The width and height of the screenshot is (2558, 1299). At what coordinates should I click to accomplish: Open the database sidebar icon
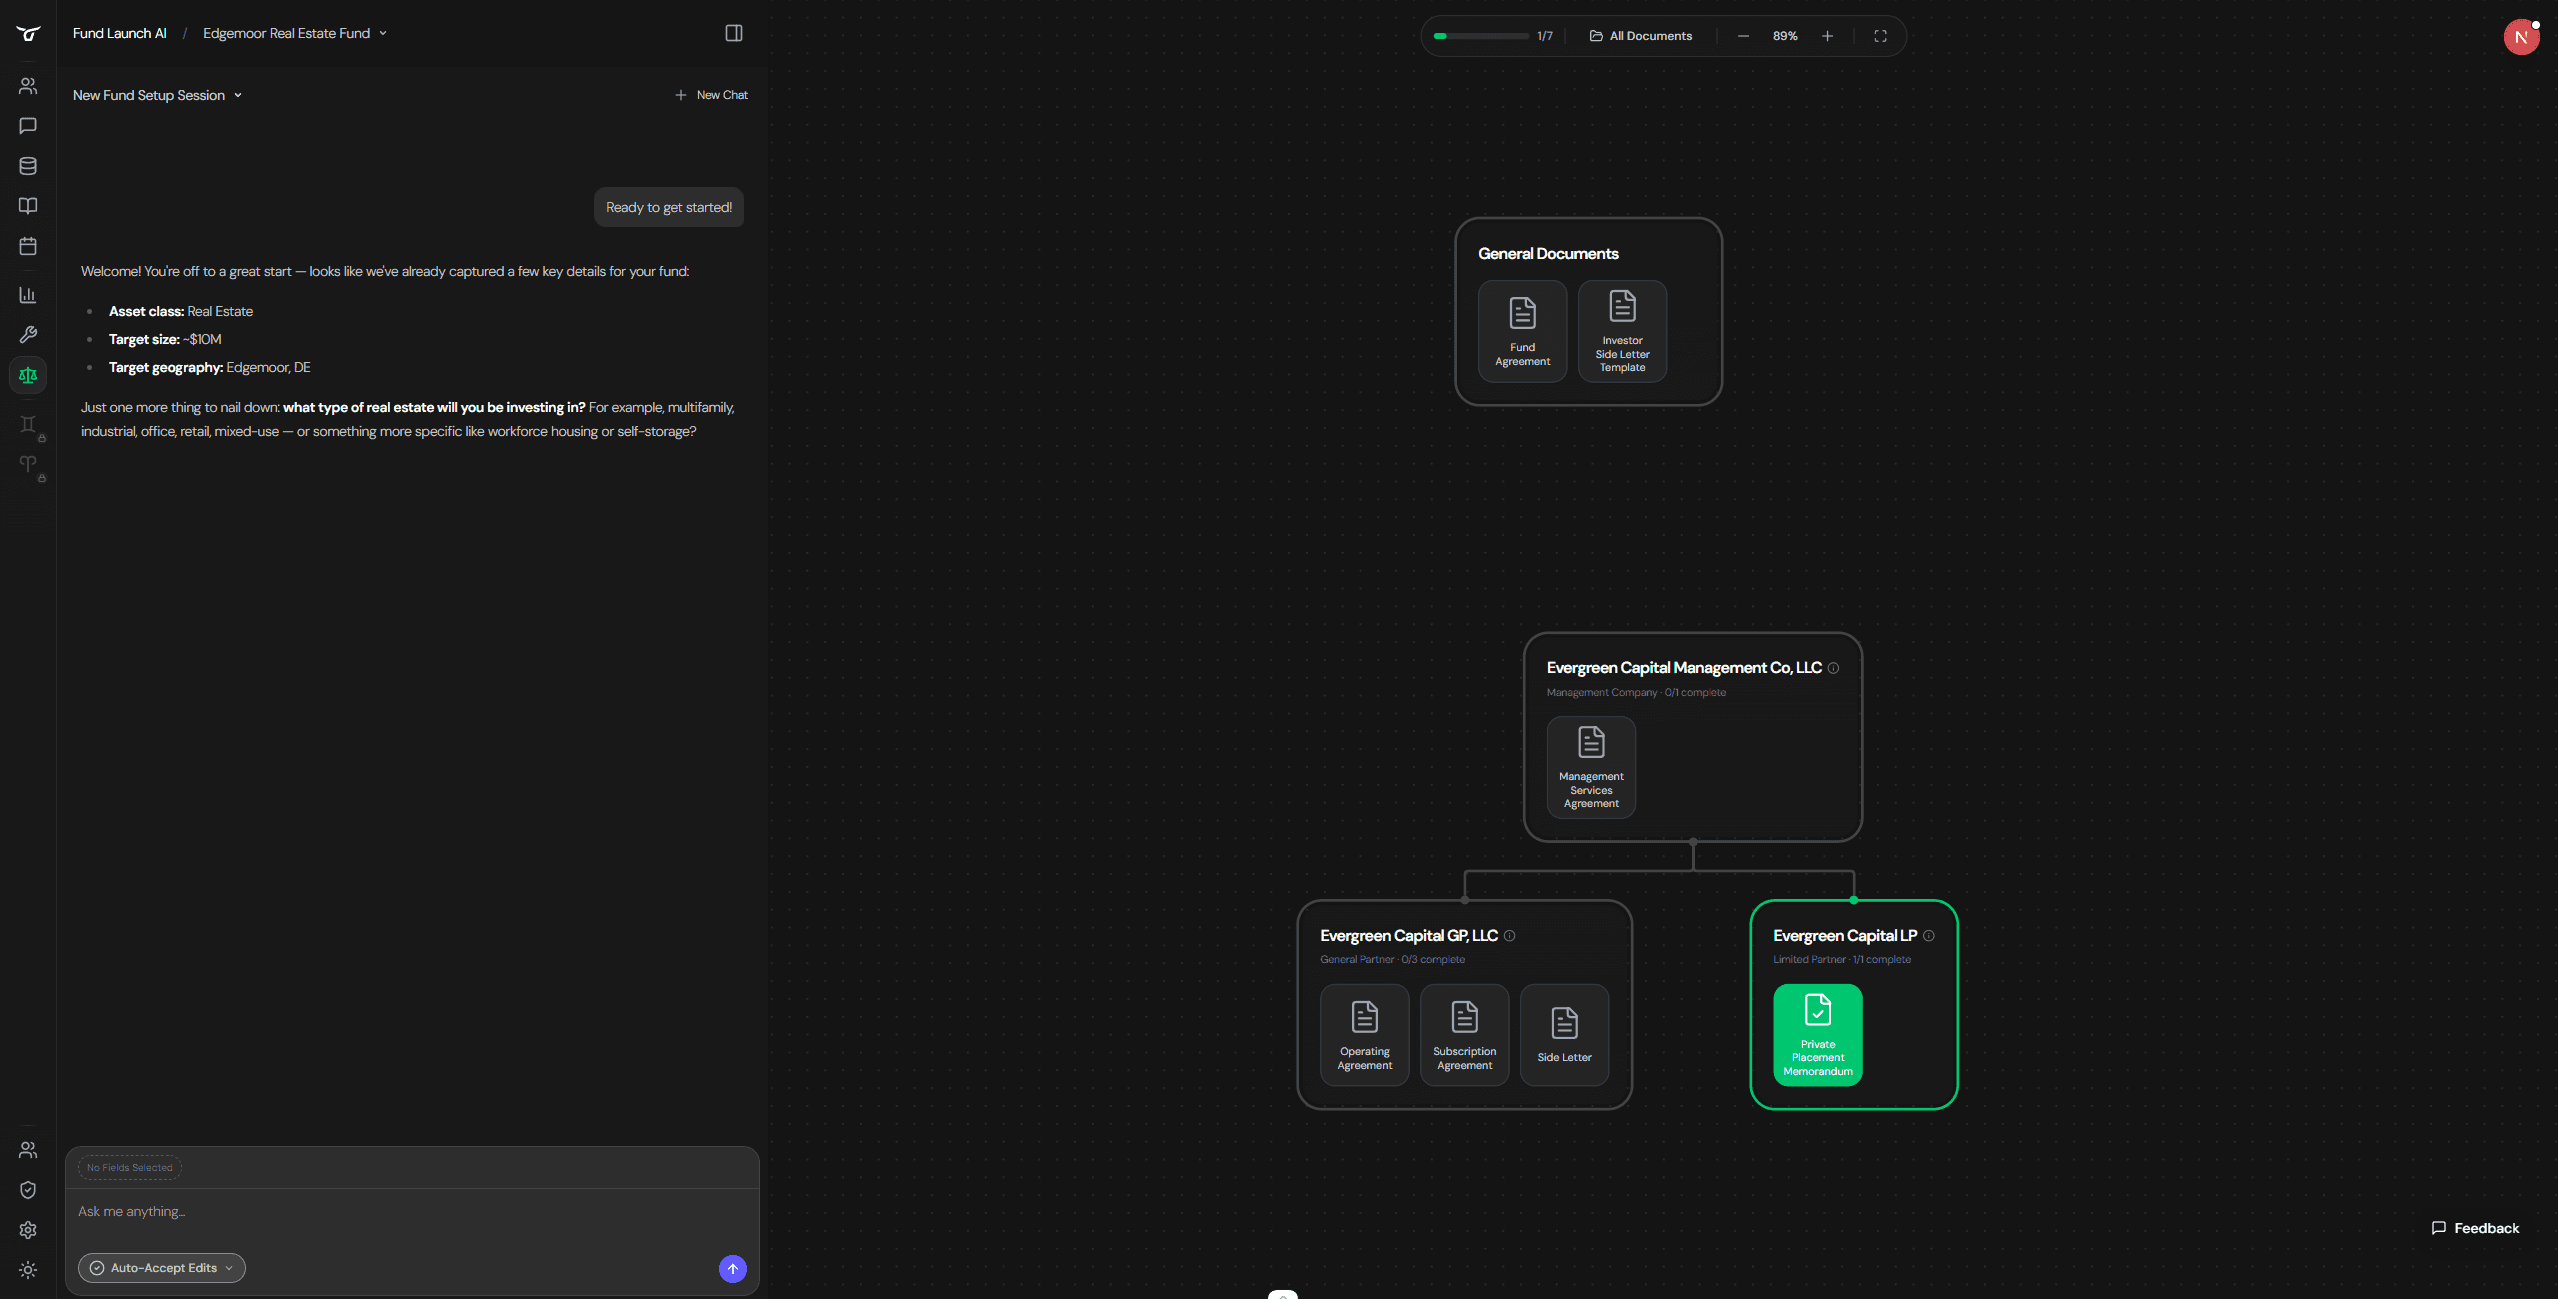point(28,166)
